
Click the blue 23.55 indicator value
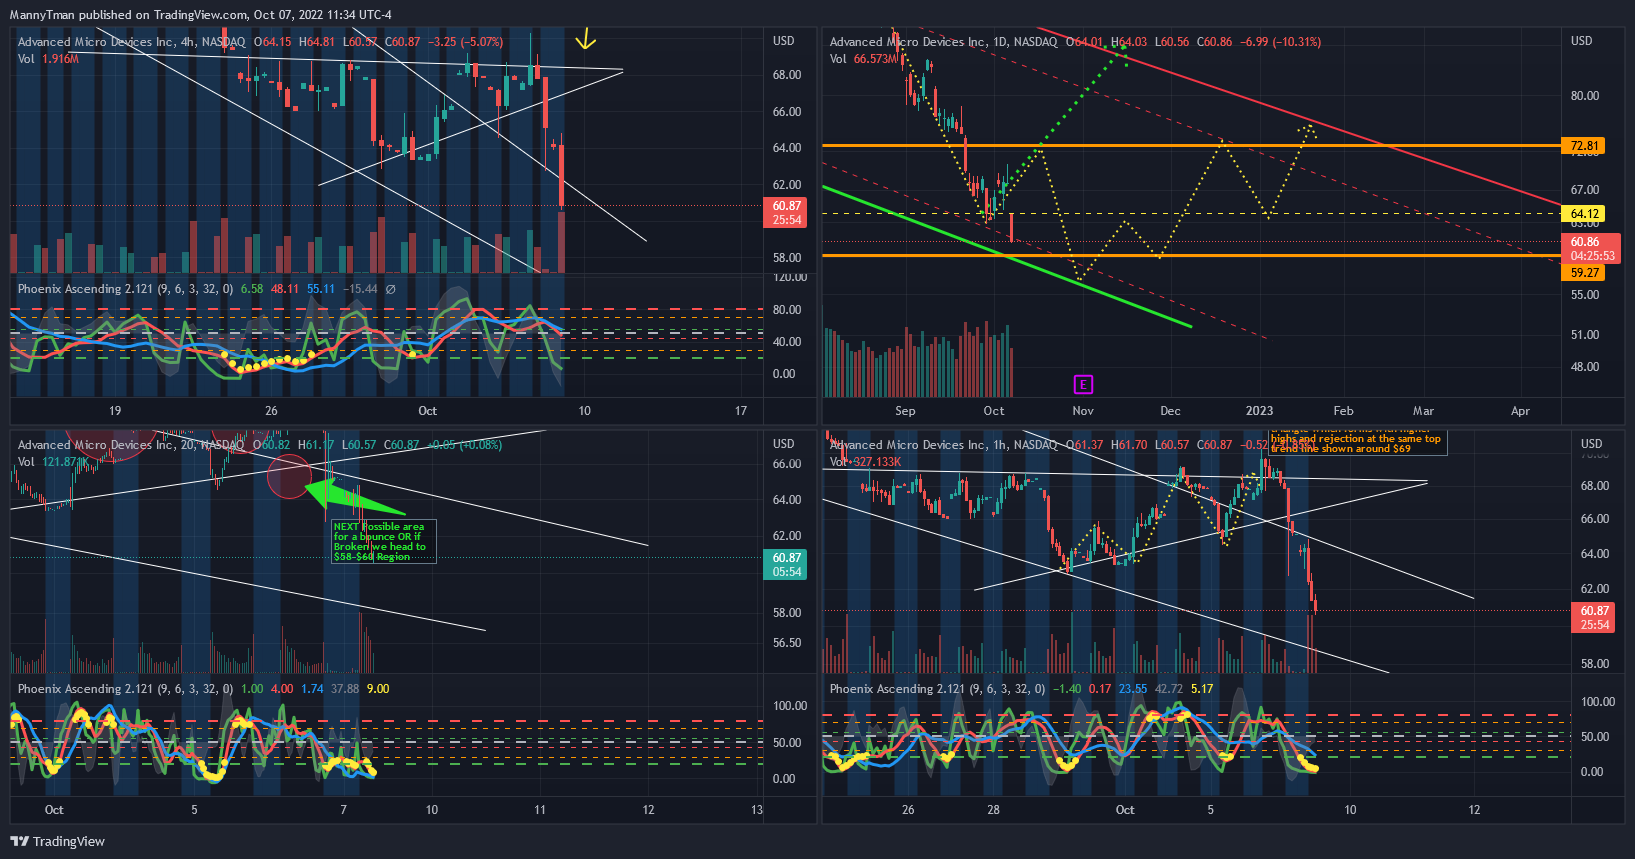(1133, 689)
